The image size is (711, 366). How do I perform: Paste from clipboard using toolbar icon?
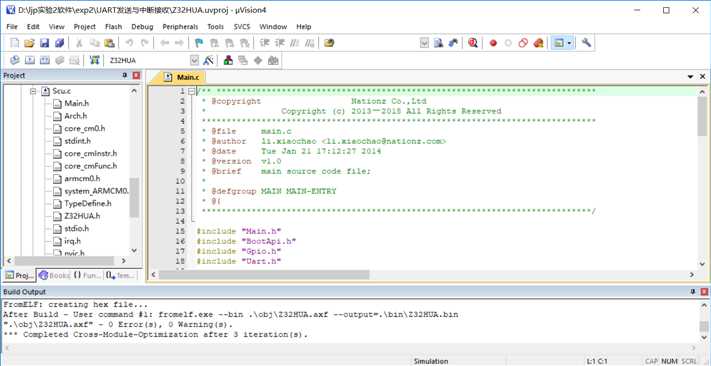coord(109,43)
